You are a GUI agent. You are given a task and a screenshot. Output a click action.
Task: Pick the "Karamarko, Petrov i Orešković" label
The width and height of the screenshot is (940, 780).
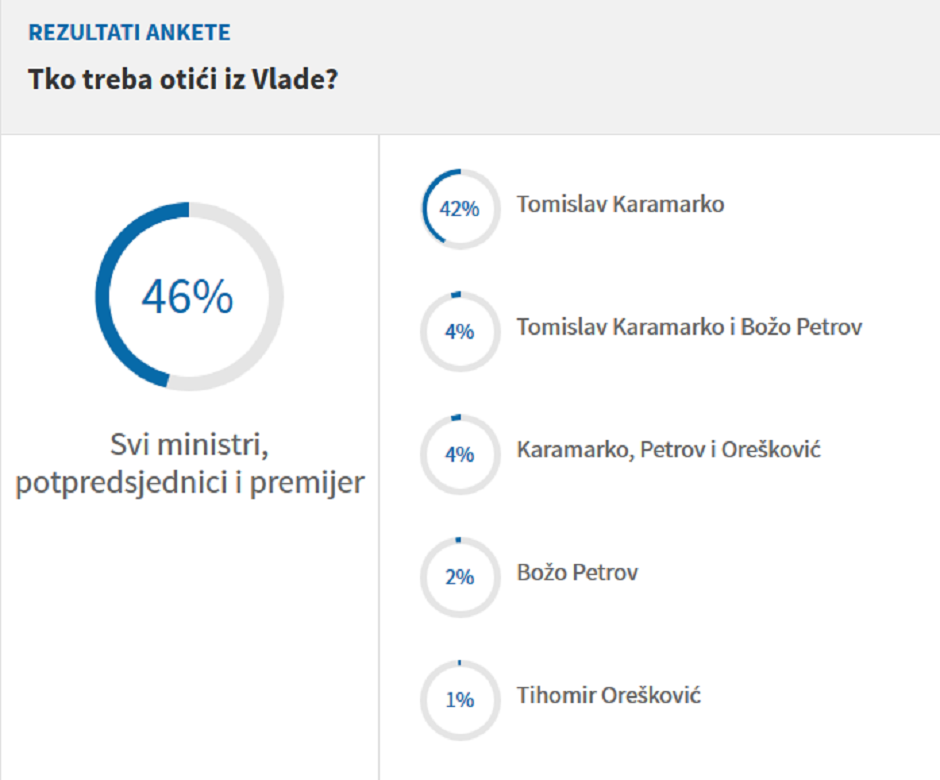click(668, 450)
